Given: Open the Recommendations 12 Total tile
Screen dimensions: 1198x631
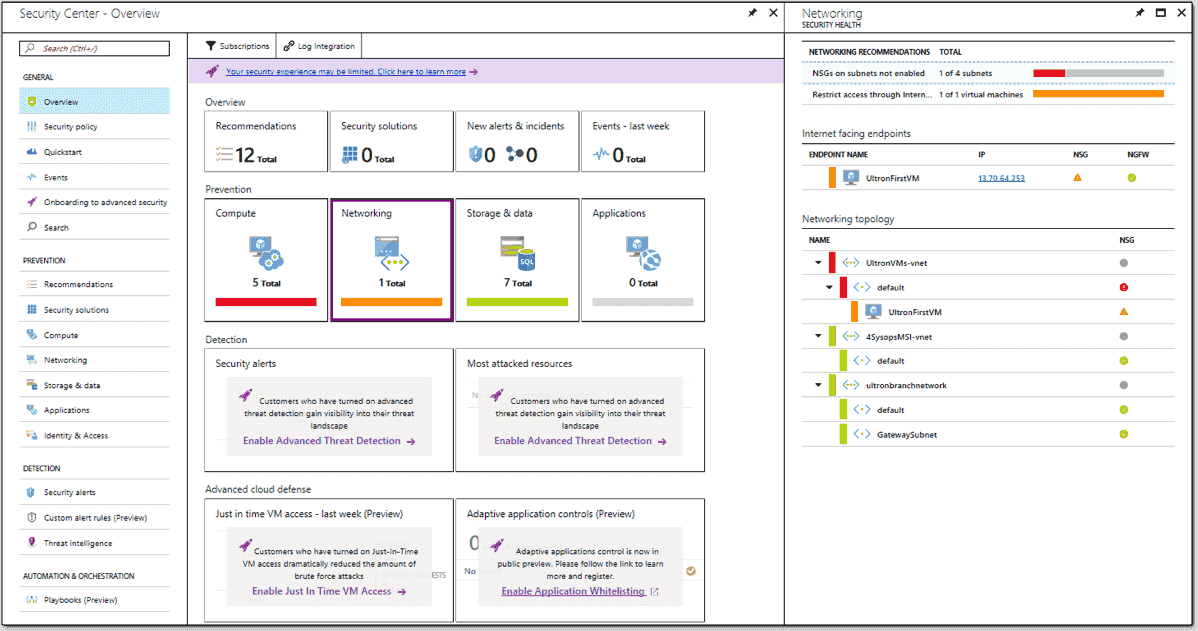Looking at the screenshot, I should pos(266,141).
